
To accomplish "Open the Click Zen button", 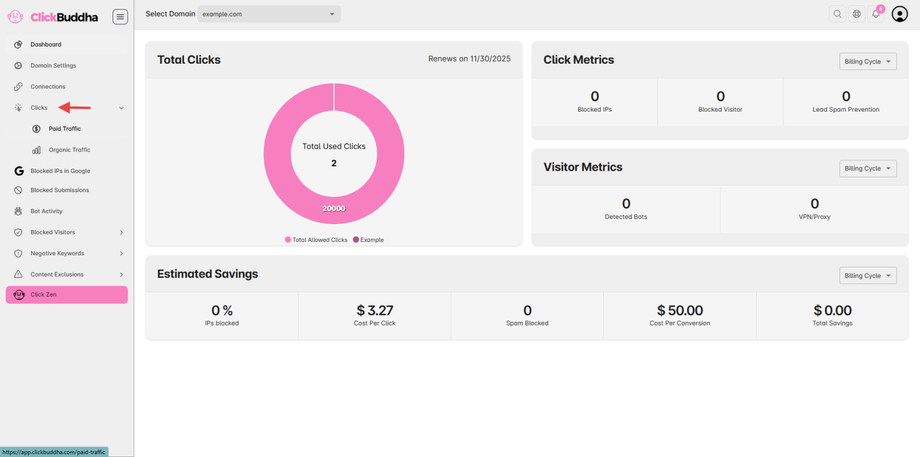I will click(x=67, y=294).
